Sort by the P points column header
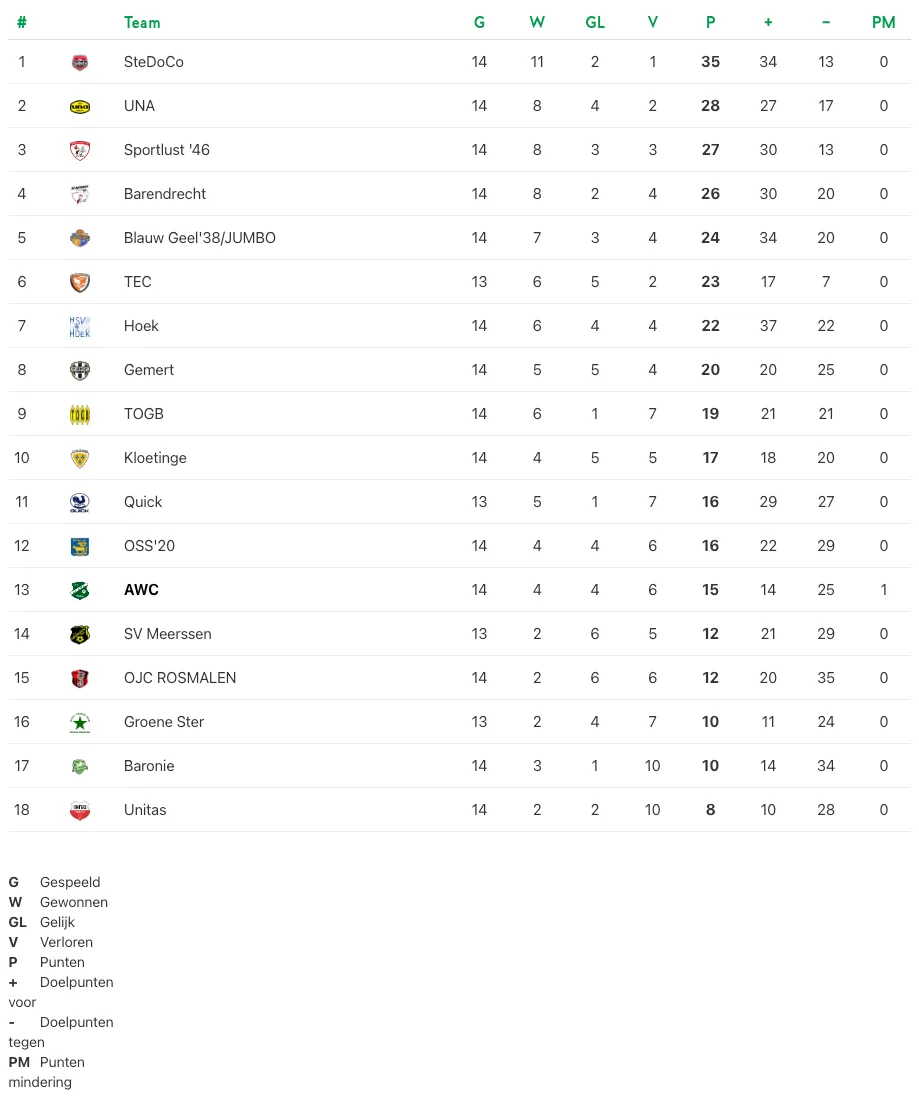 tap(710, 22)
